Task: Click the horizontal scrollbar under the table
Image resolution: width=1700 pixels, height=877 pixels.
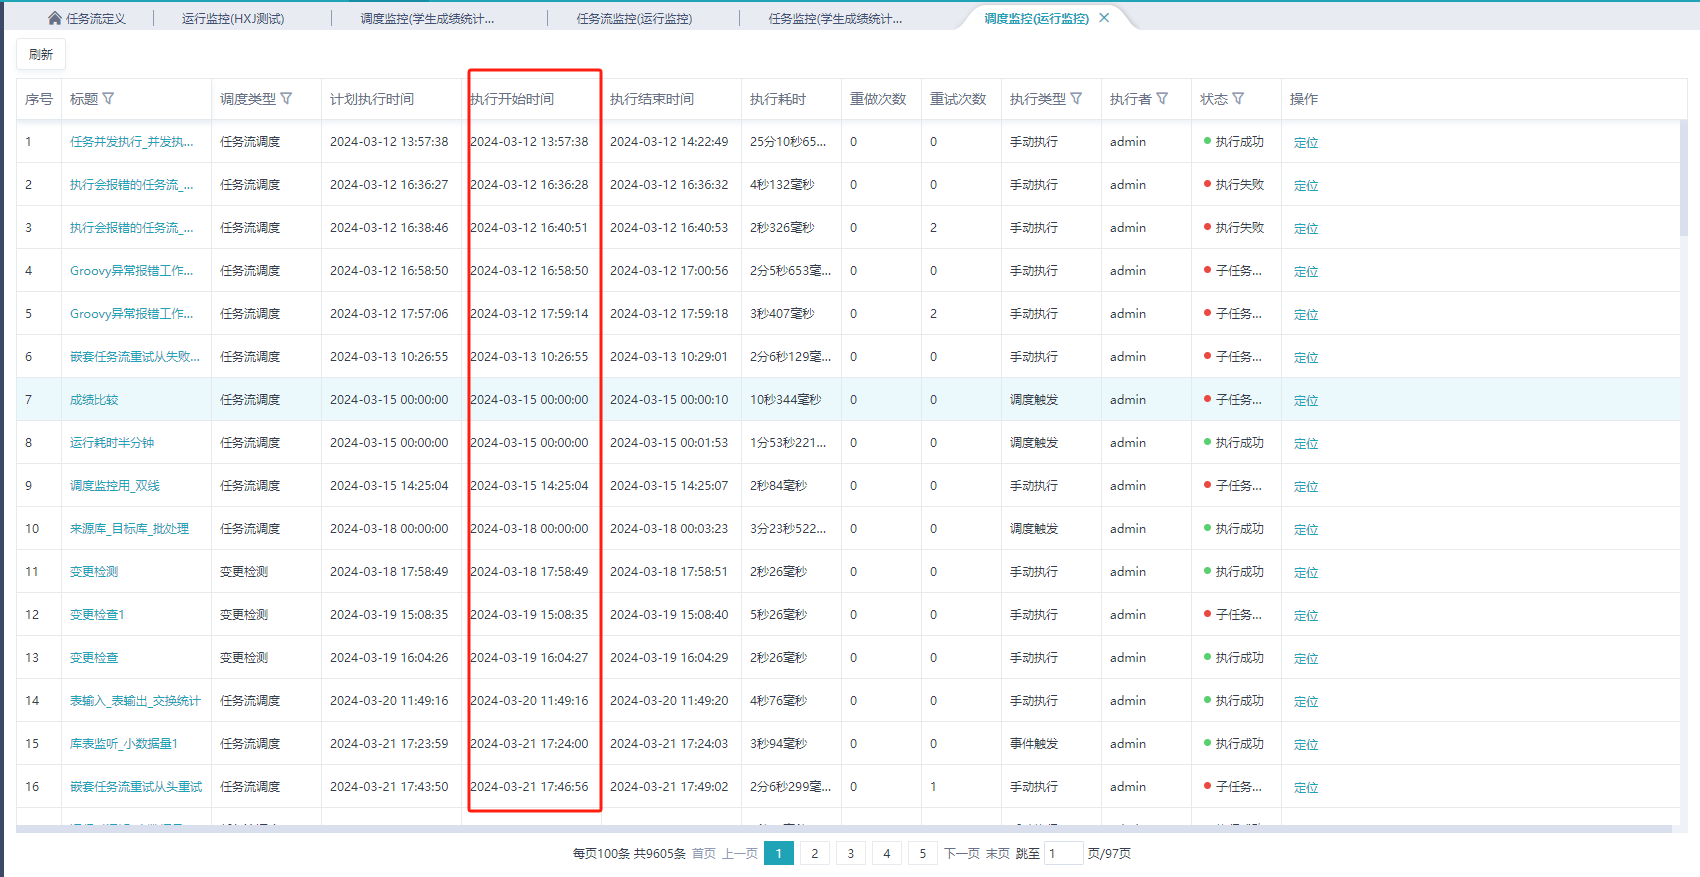Action: pyautogui.click(x=840, y=829)
